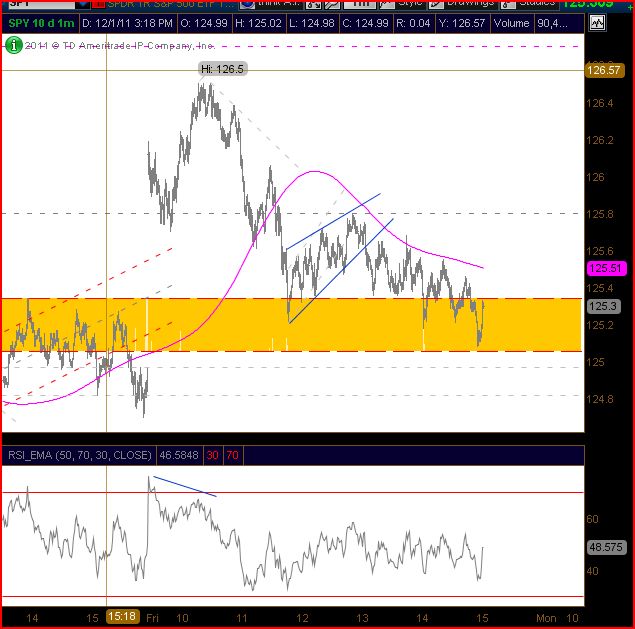Click the 12 hour label on time axis
Screen dimensions: 635x629
pos(302,618)
